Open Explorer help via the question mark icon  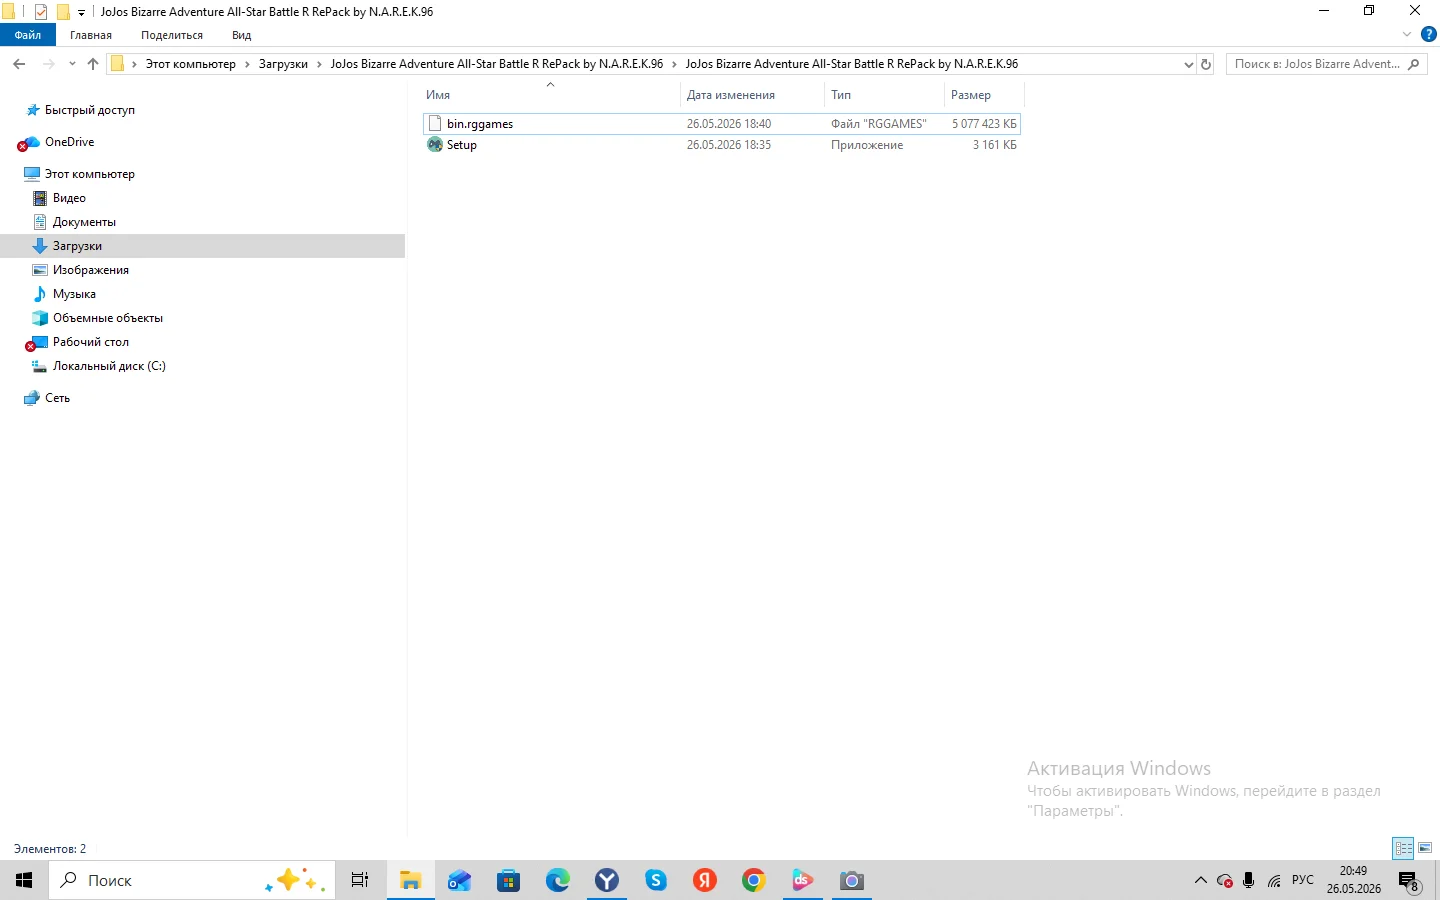point(1429,35)
